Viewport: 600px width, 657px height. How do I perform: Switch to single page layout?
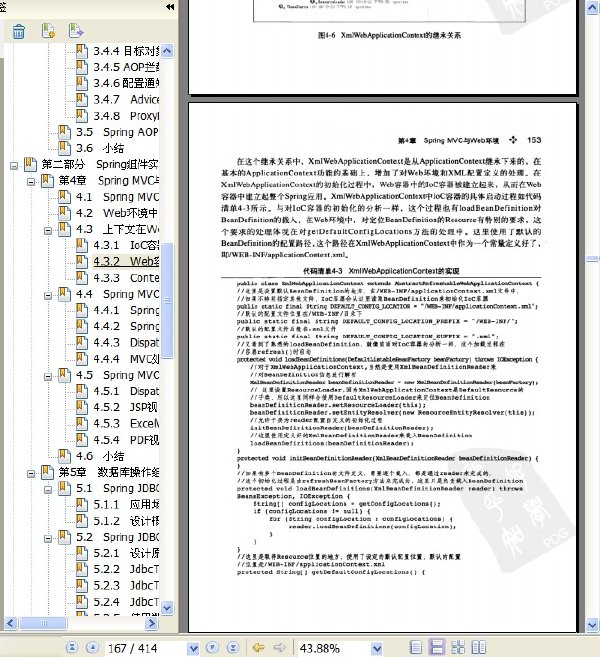416,647
